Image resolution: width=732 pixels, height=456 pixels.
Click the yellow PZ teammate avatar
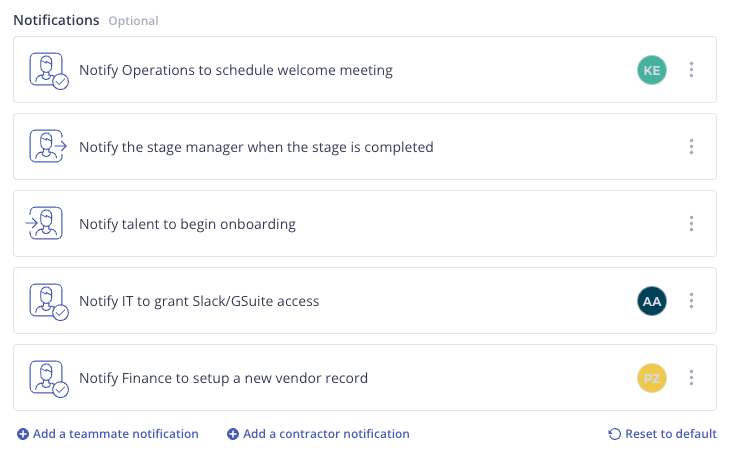(652, 378)
